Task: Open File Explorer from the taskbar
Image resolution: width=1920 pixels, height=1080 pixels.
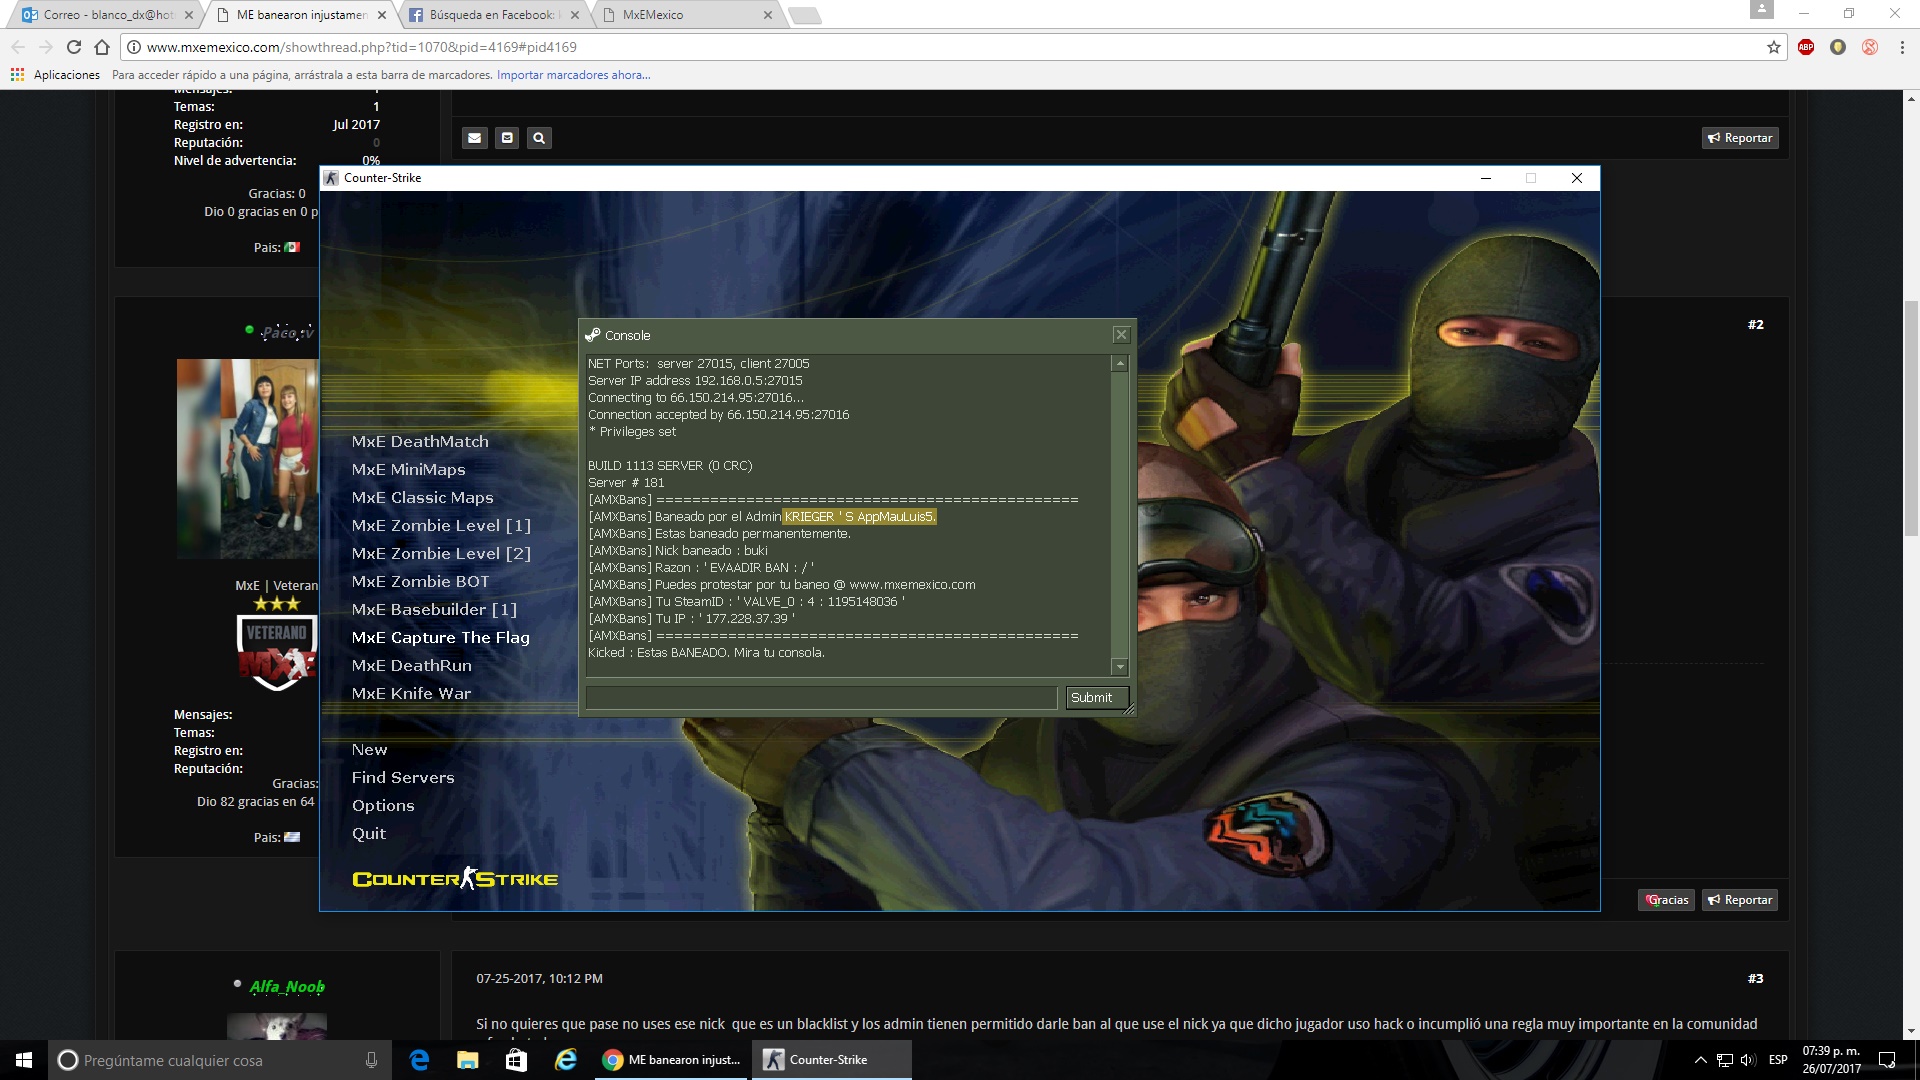Action: tap(467, 1060)
